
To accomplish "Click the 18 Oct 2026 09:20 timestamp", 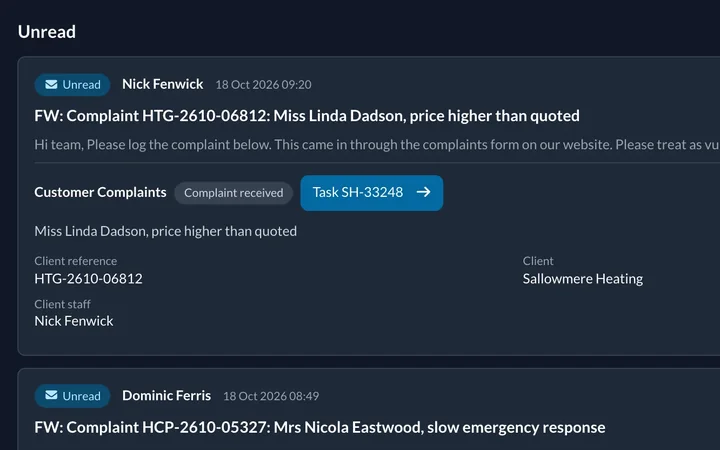I will click(264, 84).
